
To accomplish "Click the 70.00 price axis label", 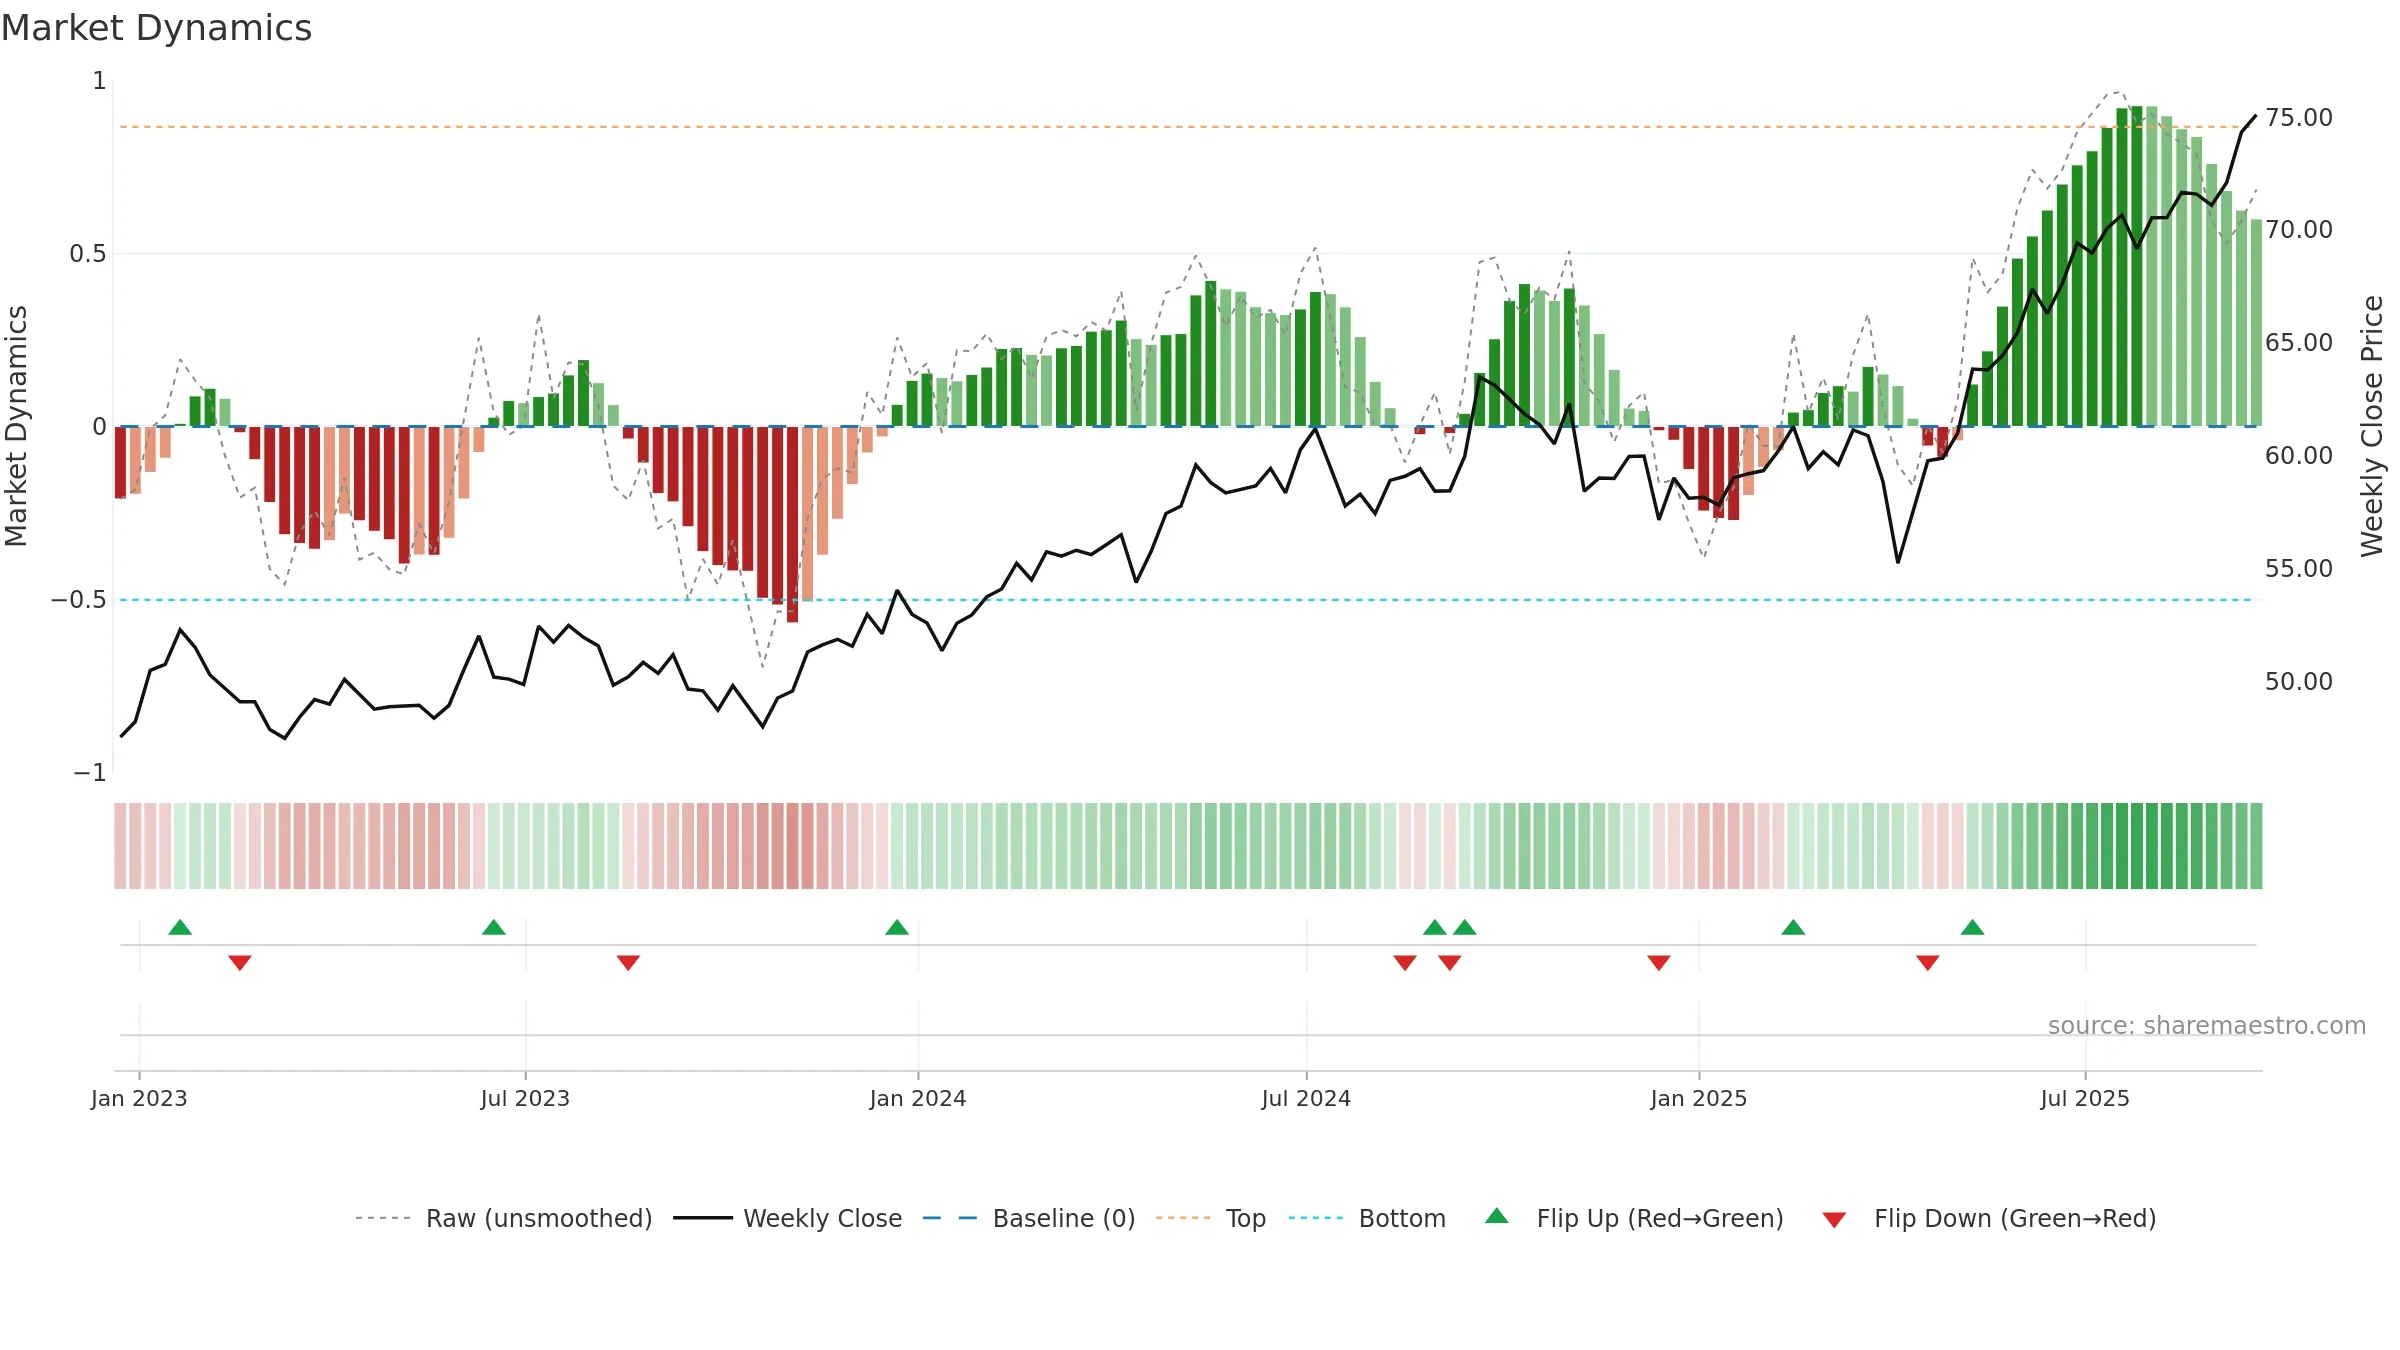I will coord(2299,230).
